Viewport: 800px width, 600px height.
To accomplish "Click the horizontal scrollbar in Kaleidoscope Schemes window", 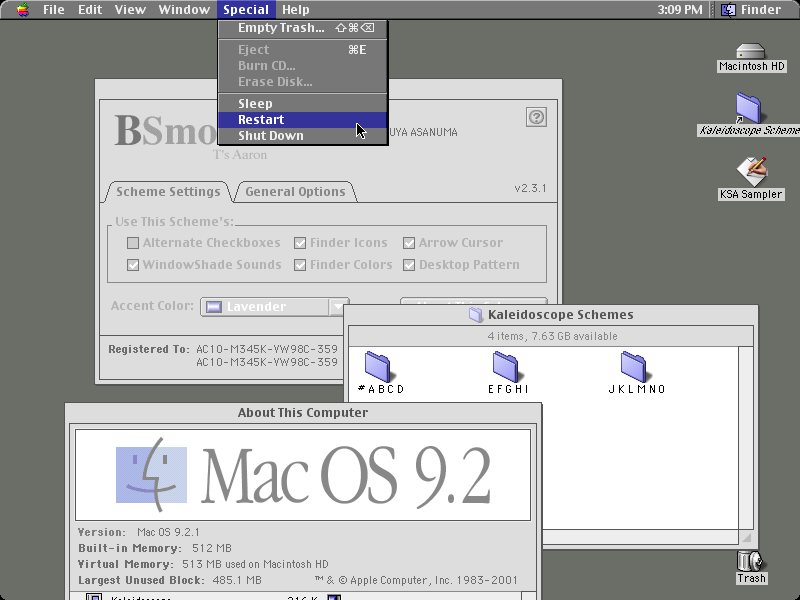I will pyautogui.click(x=640, y=537).
